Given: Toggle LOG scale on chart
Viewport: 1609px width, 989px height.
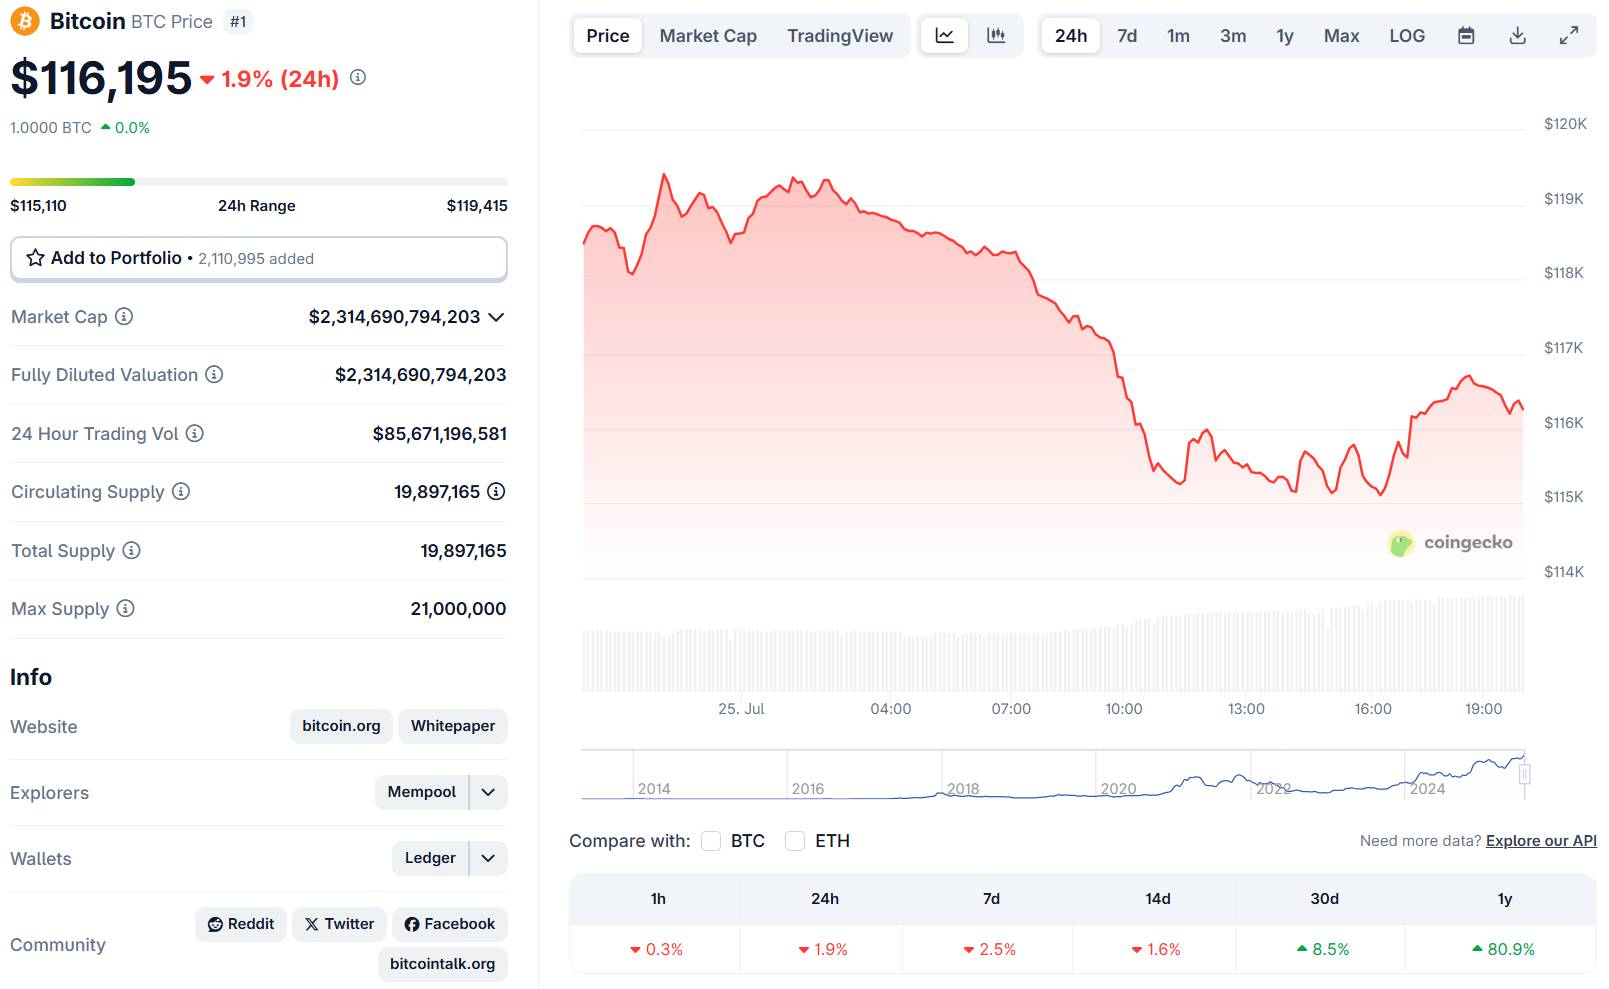Looking at the screenshot, I should click(x=1407, y=35).
